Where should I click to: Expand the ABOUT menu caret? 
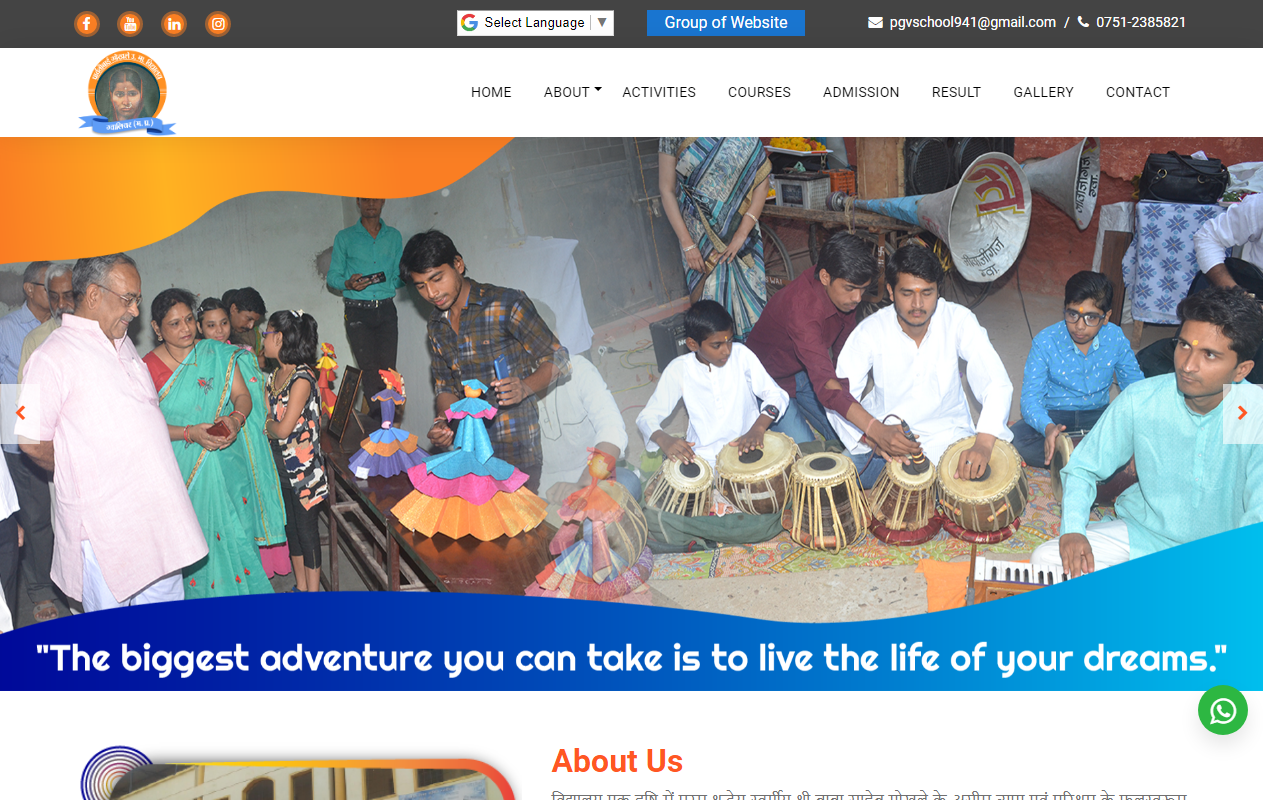[598, 89]
